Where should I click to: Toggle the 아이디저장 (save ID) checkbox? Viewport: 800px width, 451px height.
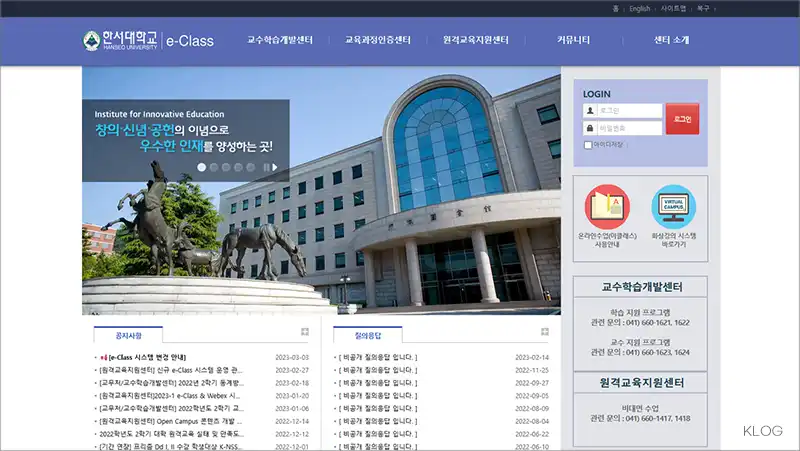coord(588,145)
